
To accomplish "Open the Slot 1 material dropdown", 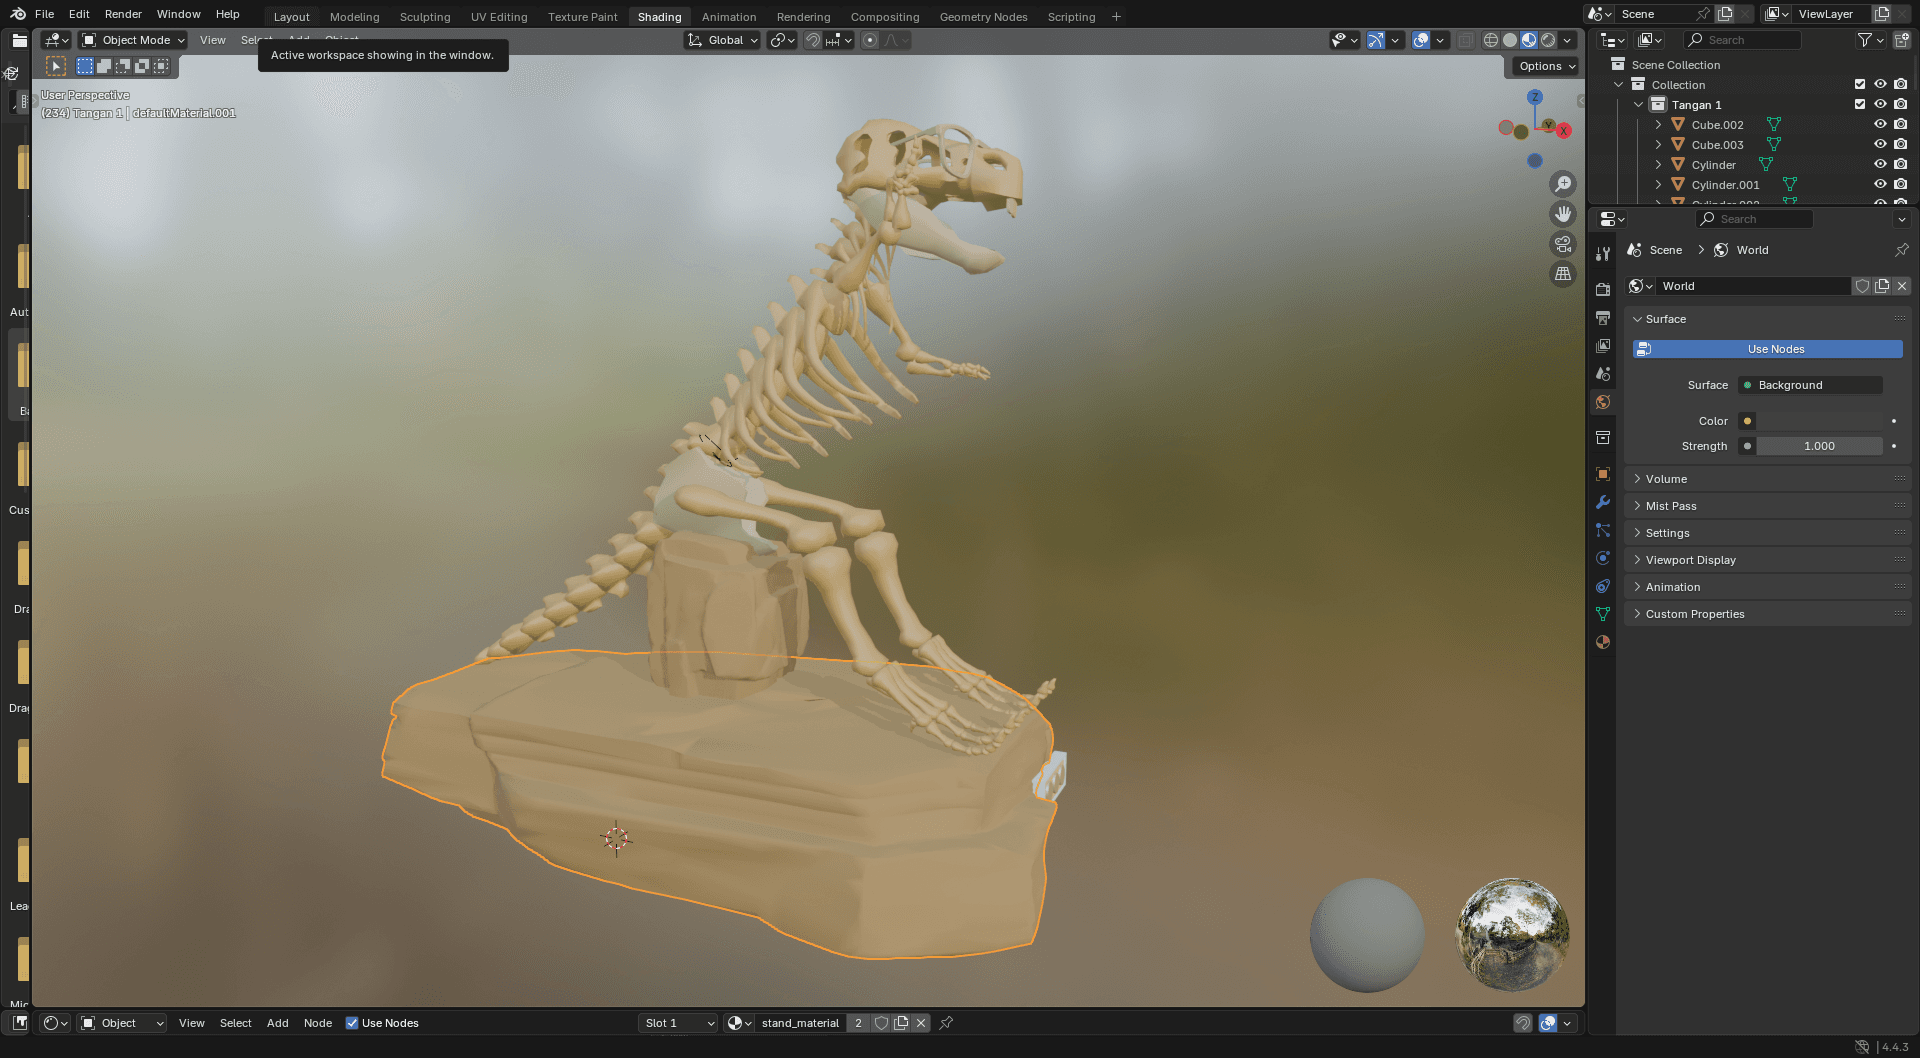I will (678, 1023).
